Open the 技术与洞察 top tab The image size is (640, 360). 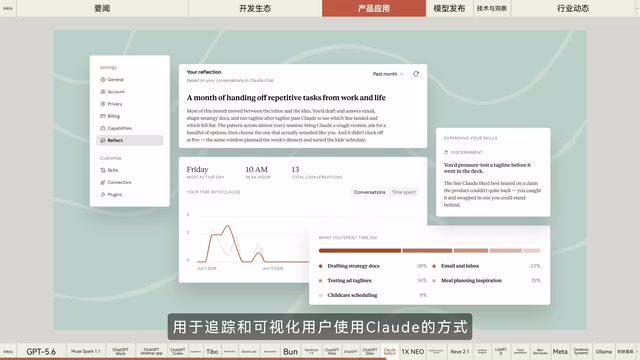tap(492, 8)
